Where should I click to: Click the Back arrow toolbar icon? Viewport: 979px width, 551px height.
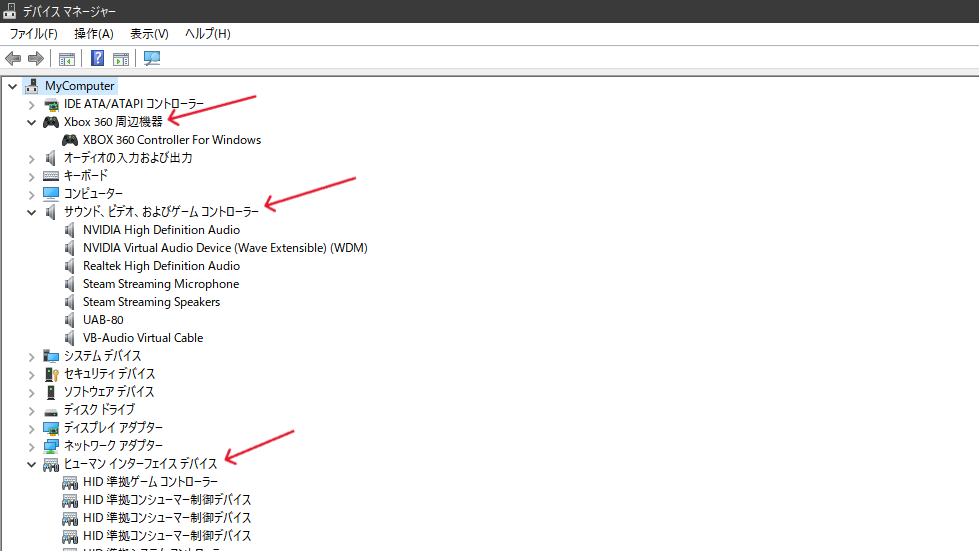13,59
